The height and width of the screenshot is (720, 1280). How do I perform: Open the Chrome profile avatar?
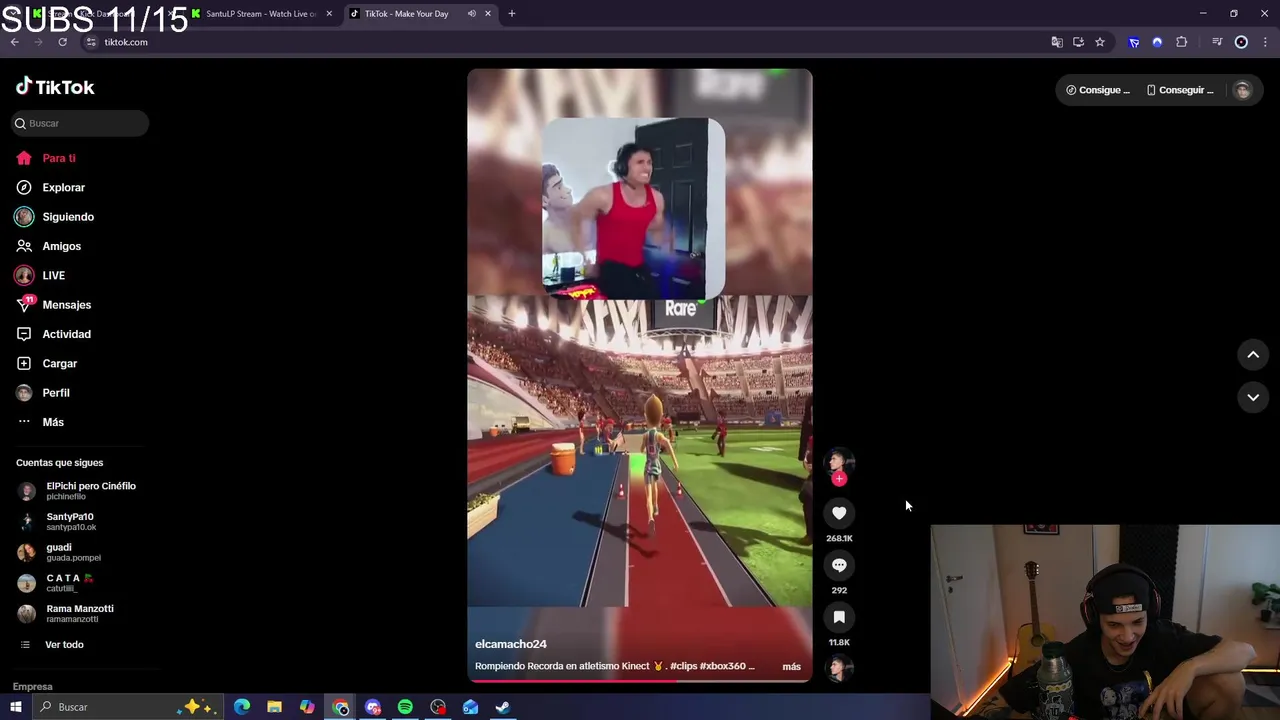1241,42
